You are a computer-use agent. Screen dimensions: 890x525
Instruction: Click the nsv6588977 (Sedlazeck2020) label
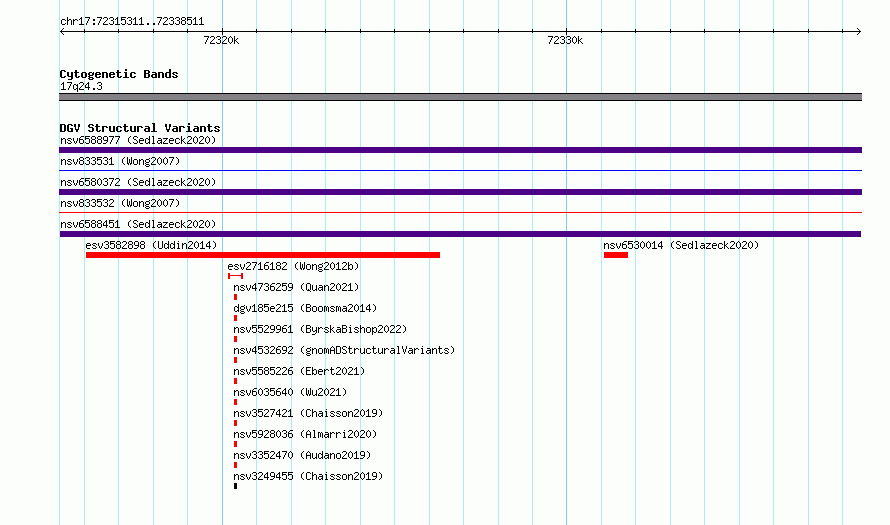click(x=138, y=140)
